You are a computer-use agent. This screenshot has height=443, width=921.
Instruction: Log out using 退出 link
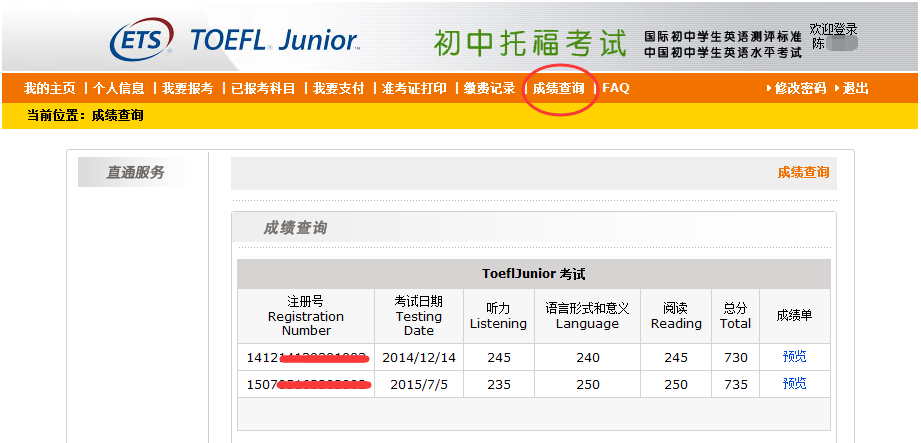pyautogui.click(x=855, y=88)
